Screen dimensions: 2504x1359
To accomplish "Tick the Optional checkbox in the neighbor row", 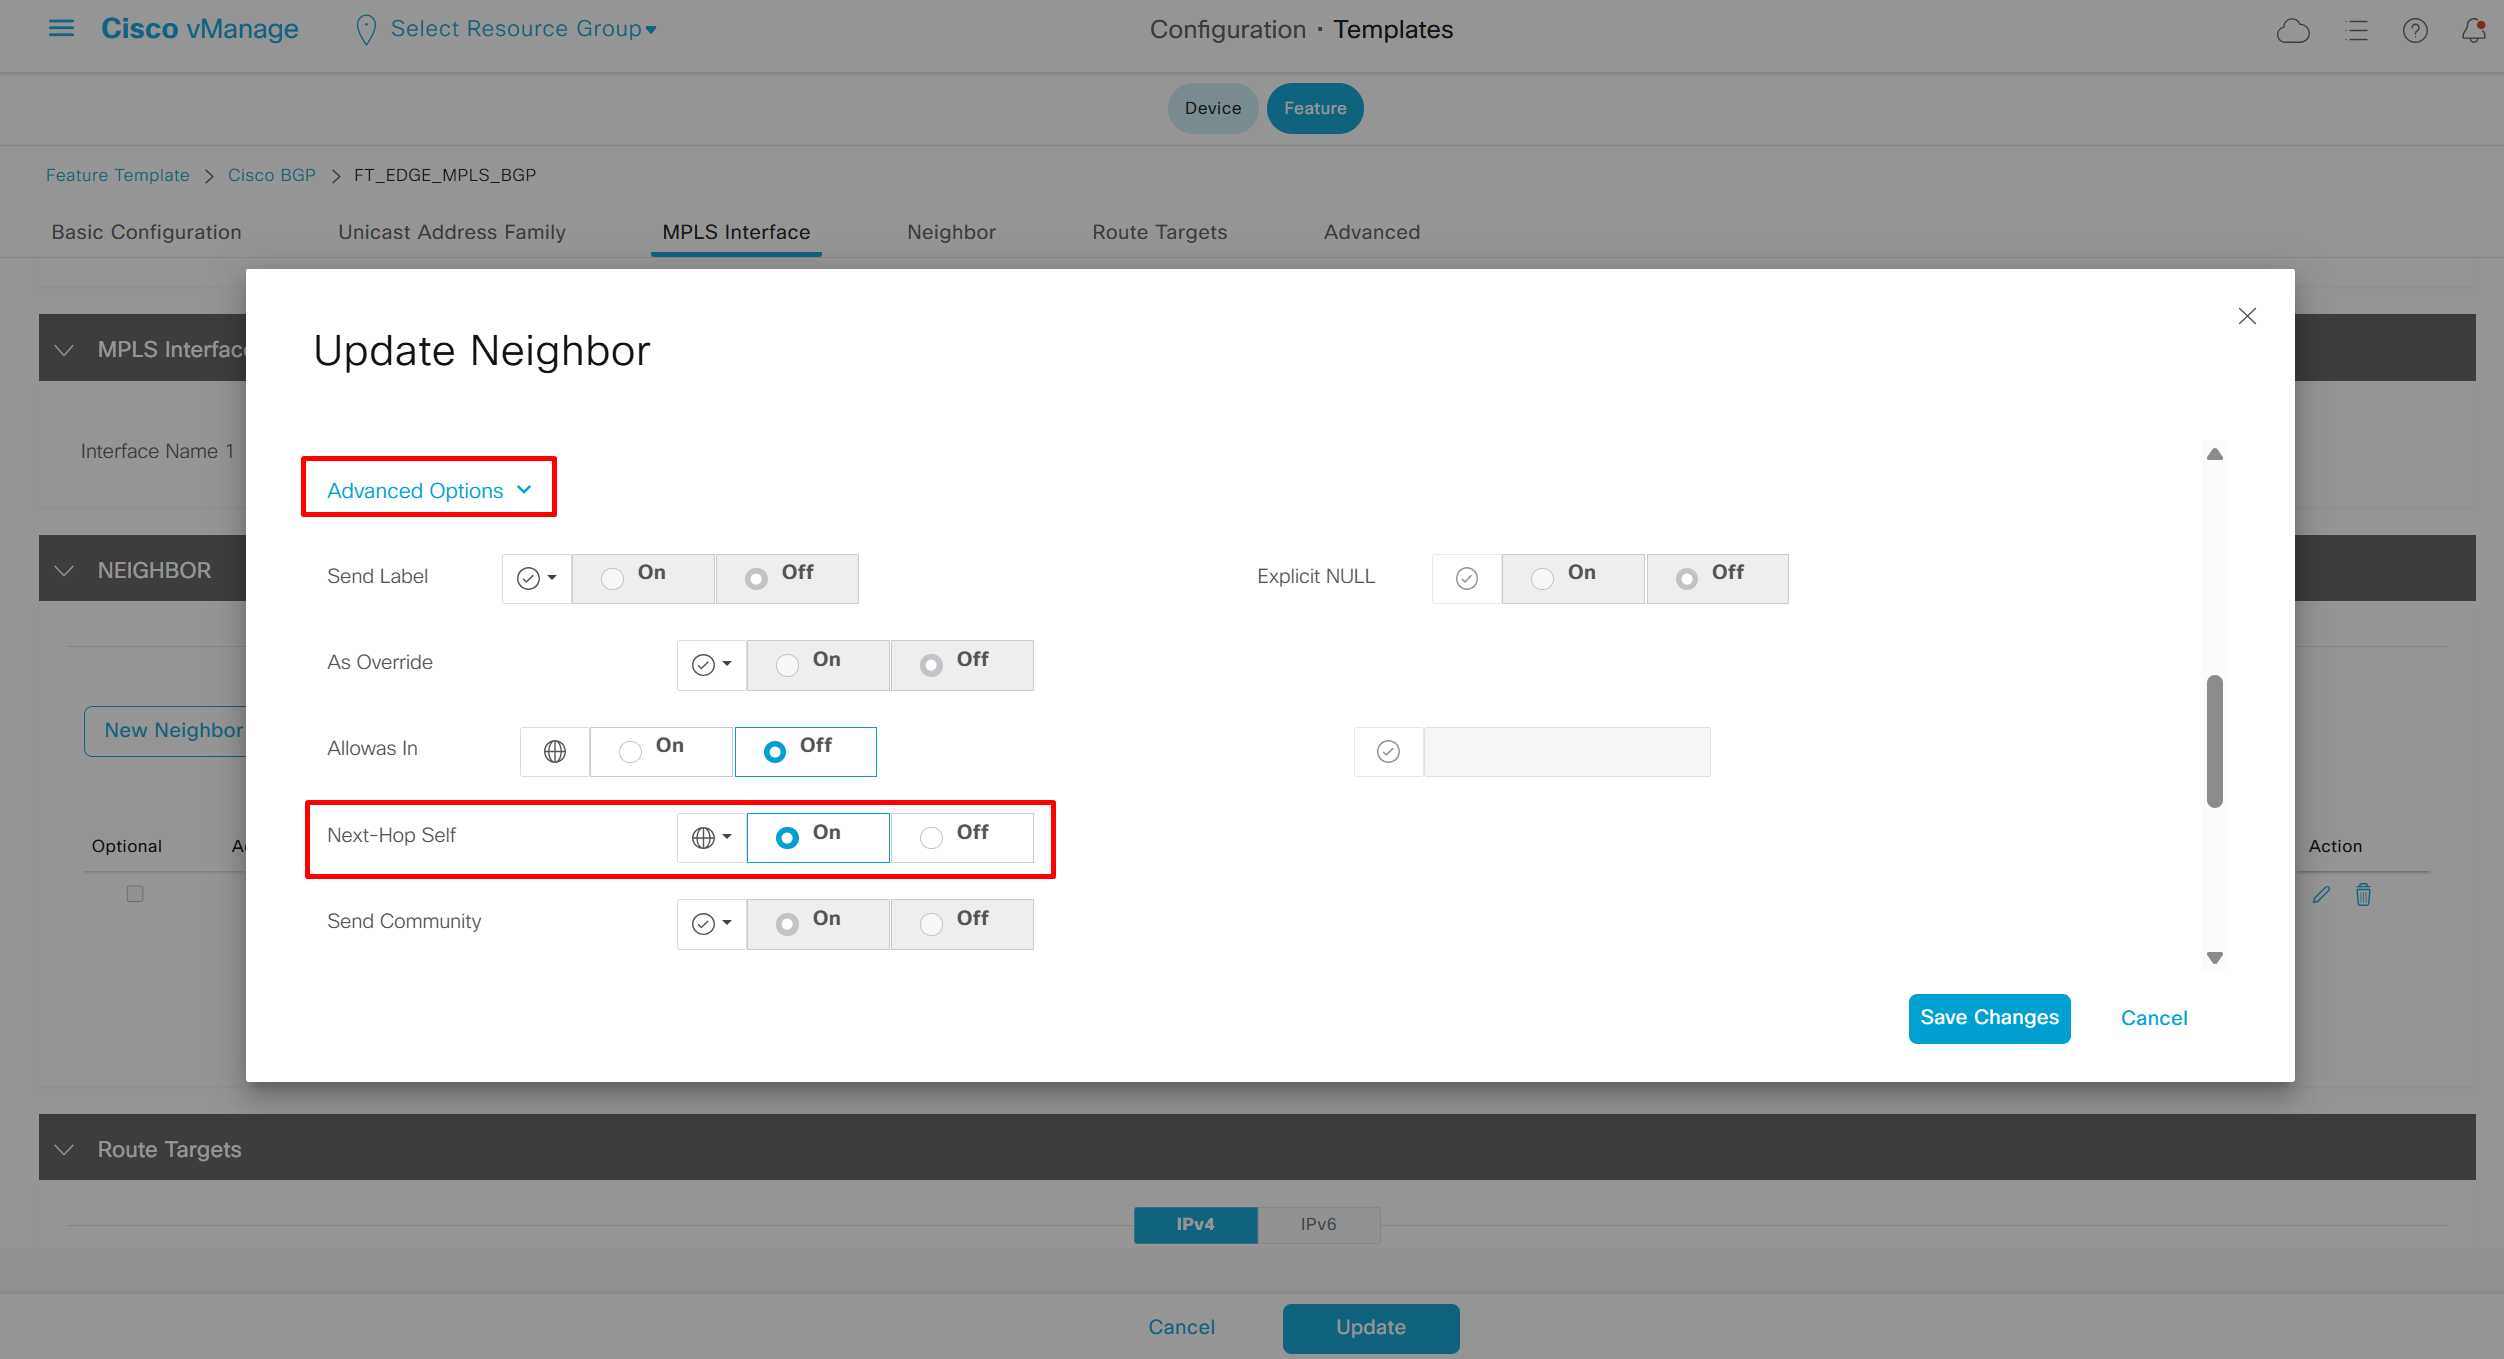I will click(135, 894).
